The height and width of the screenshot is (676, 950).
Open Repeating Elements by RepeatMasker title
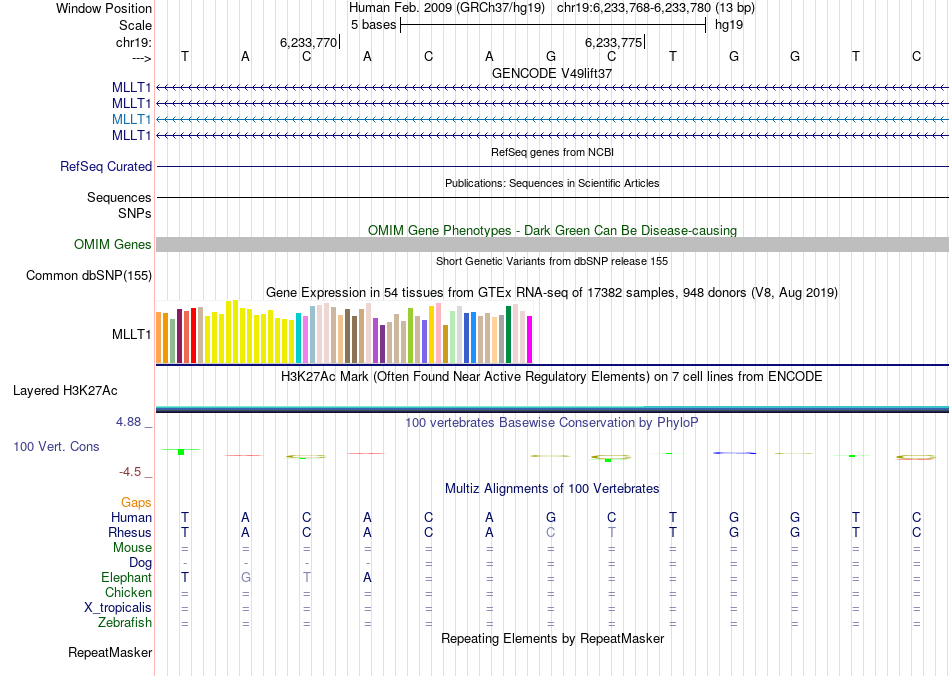coord(552,639)
